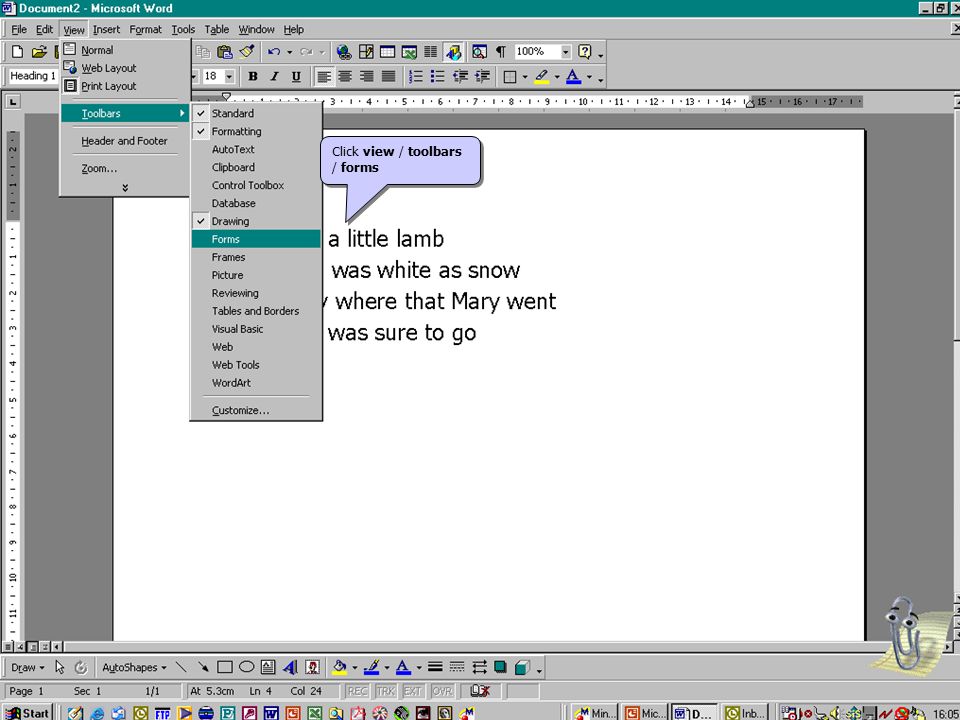The image size is (960, 720).
Task: Open the Insert menu
Action: (107, 29)
